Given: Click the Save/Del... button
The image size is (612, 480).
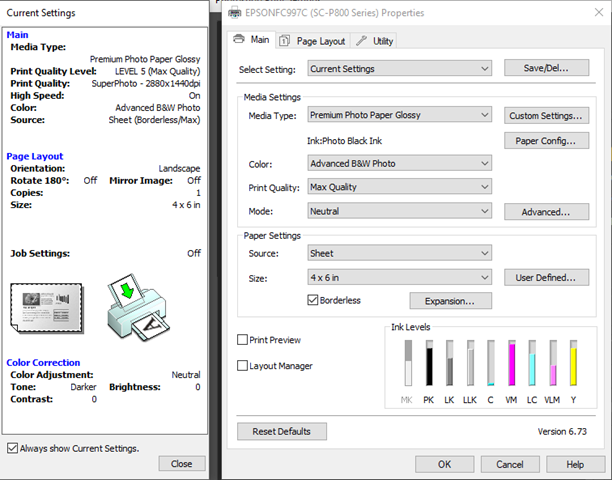Looking at the screenshot, I should 546,68.
